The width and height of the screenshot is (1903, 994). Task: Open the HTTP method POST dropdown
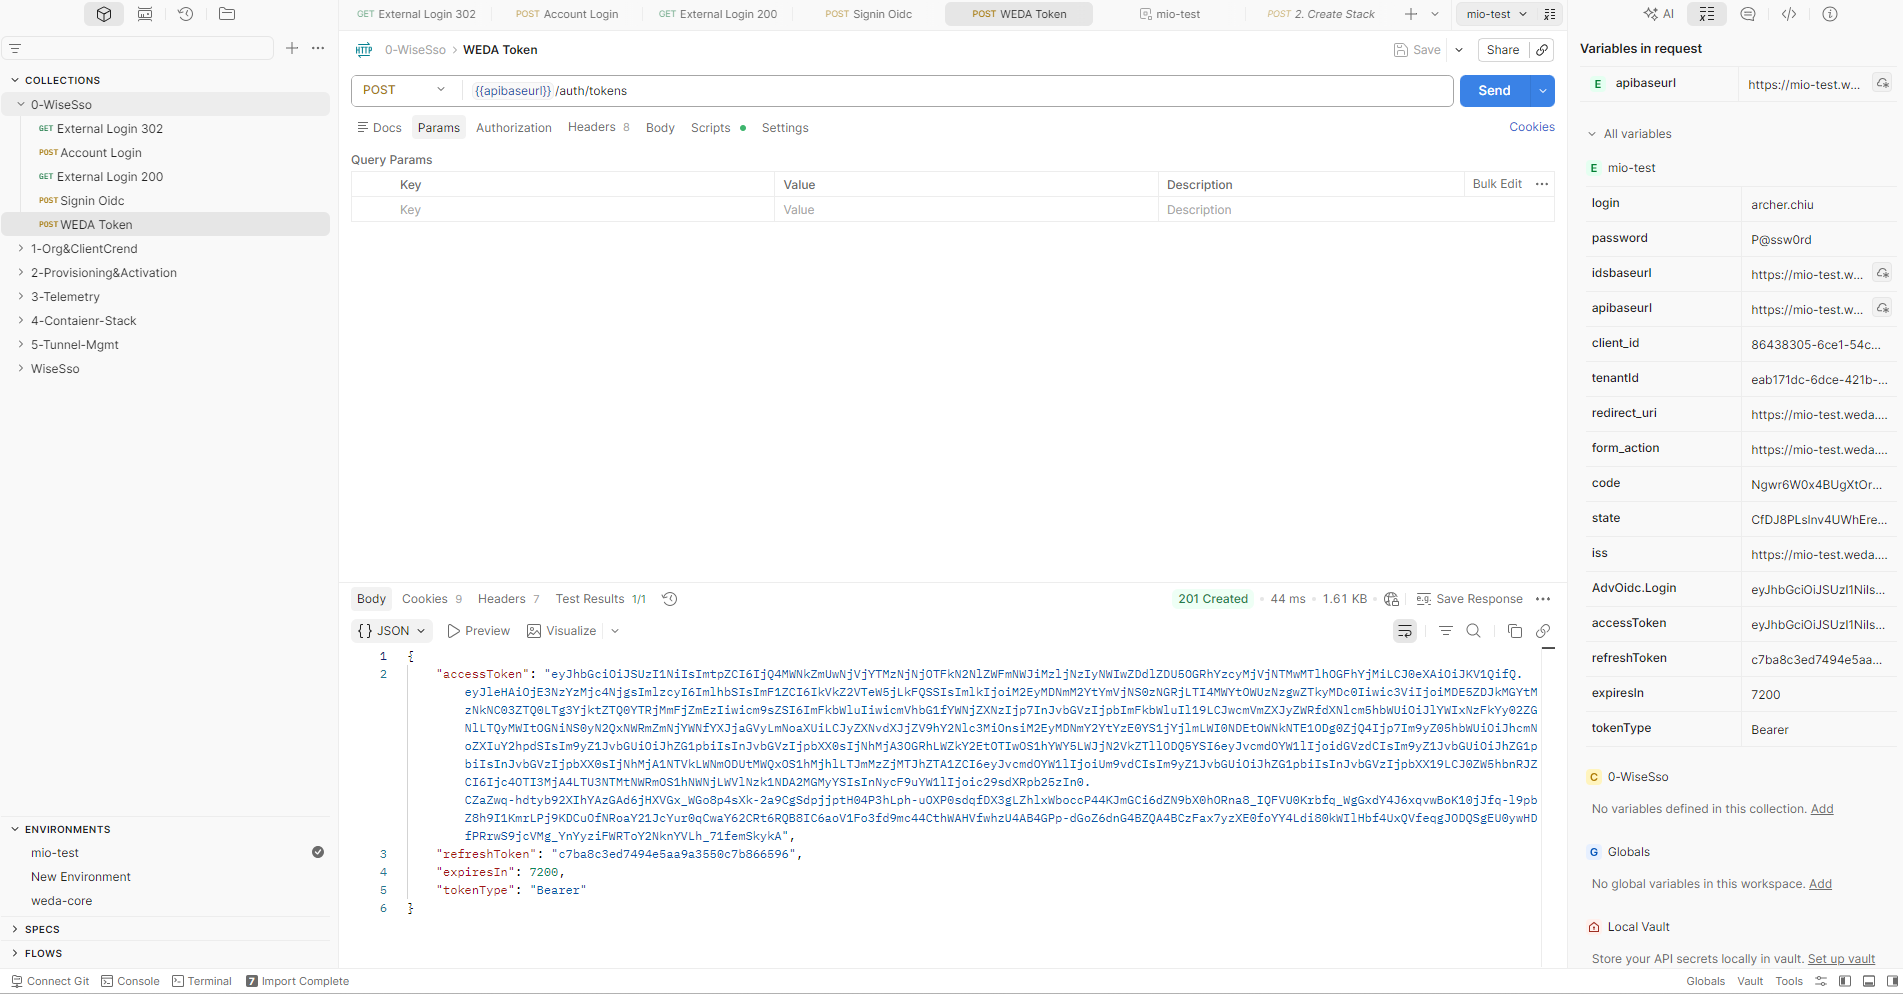click(404, 90)
